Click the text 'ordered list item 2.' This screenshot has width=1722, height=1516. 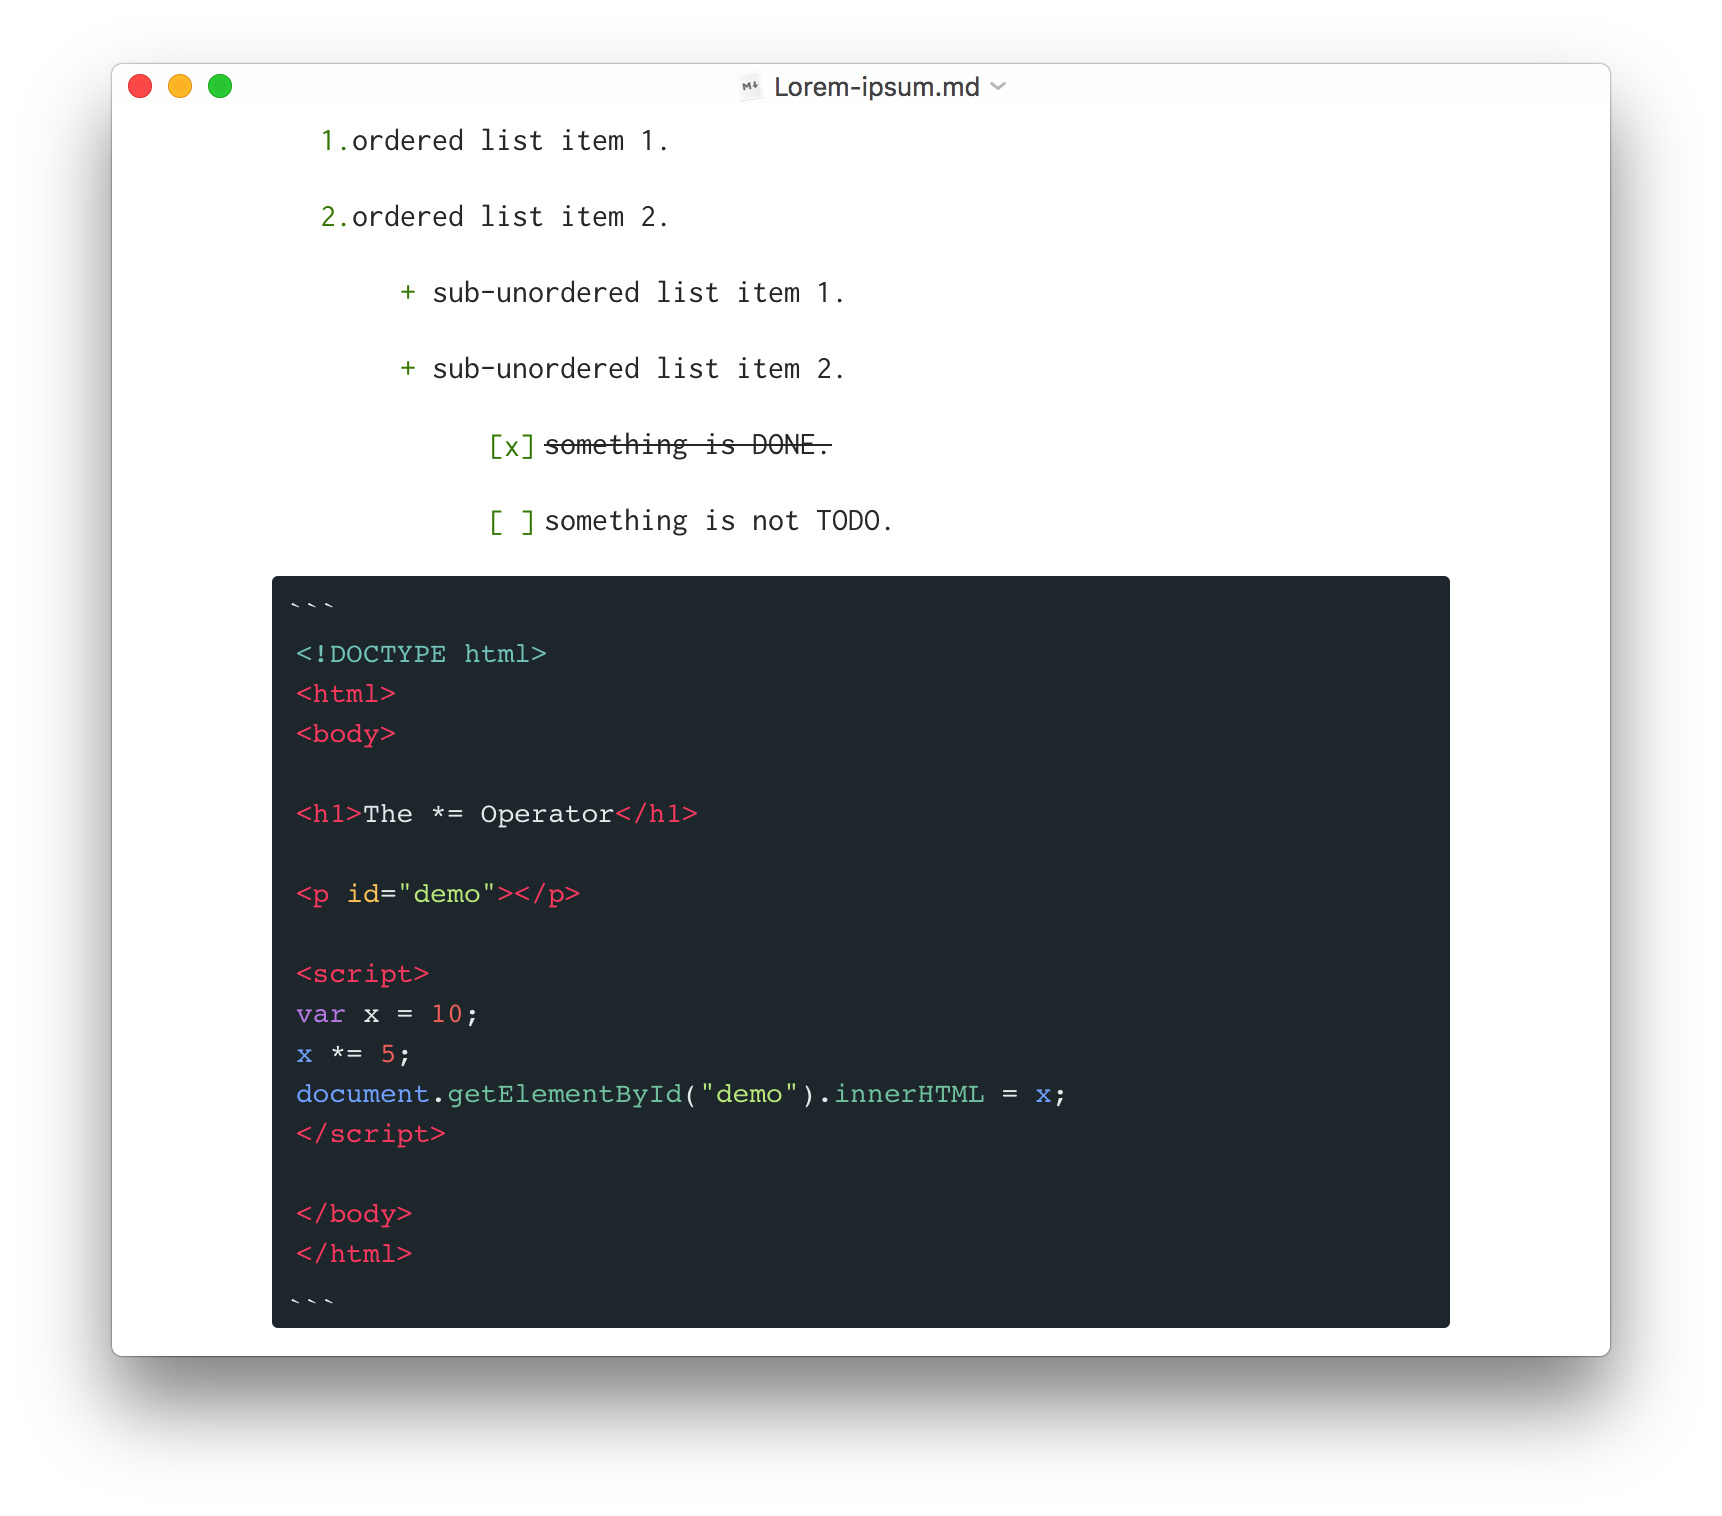click(510, 217)
